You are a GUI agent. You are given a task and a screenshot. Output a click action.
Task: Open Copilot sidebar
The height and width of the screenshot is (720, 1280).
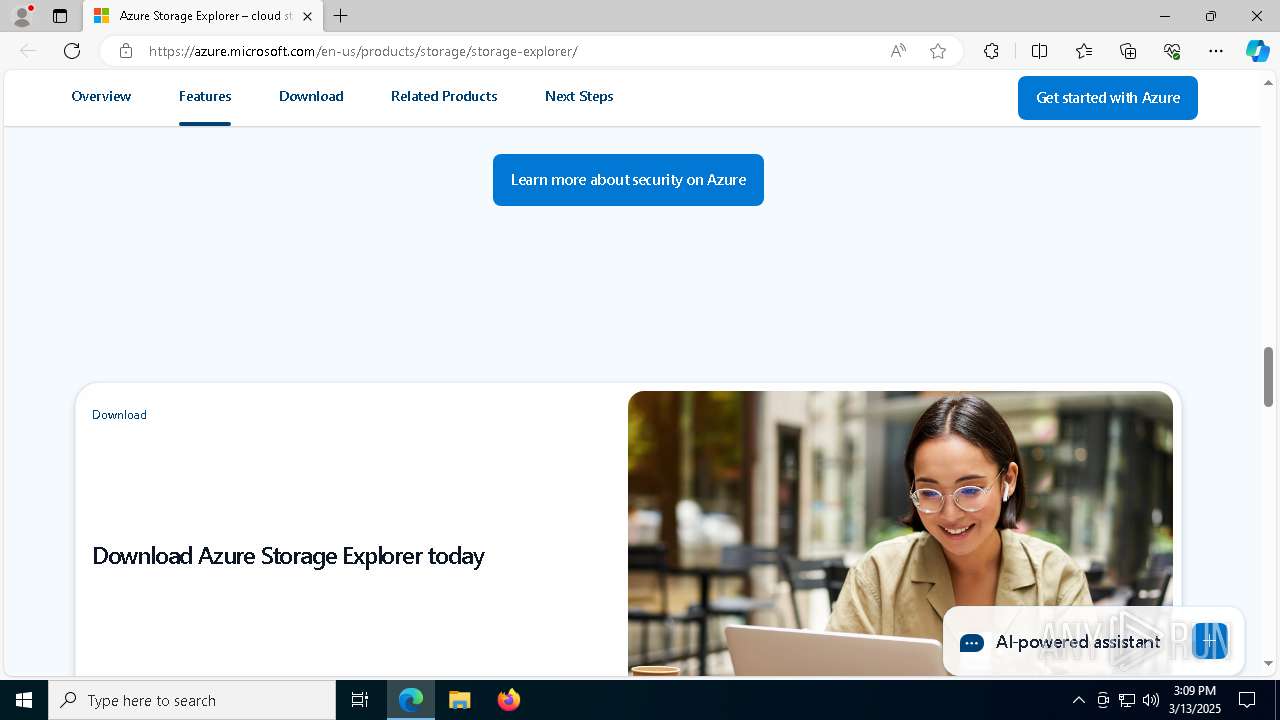click(x=1257, y=51)
